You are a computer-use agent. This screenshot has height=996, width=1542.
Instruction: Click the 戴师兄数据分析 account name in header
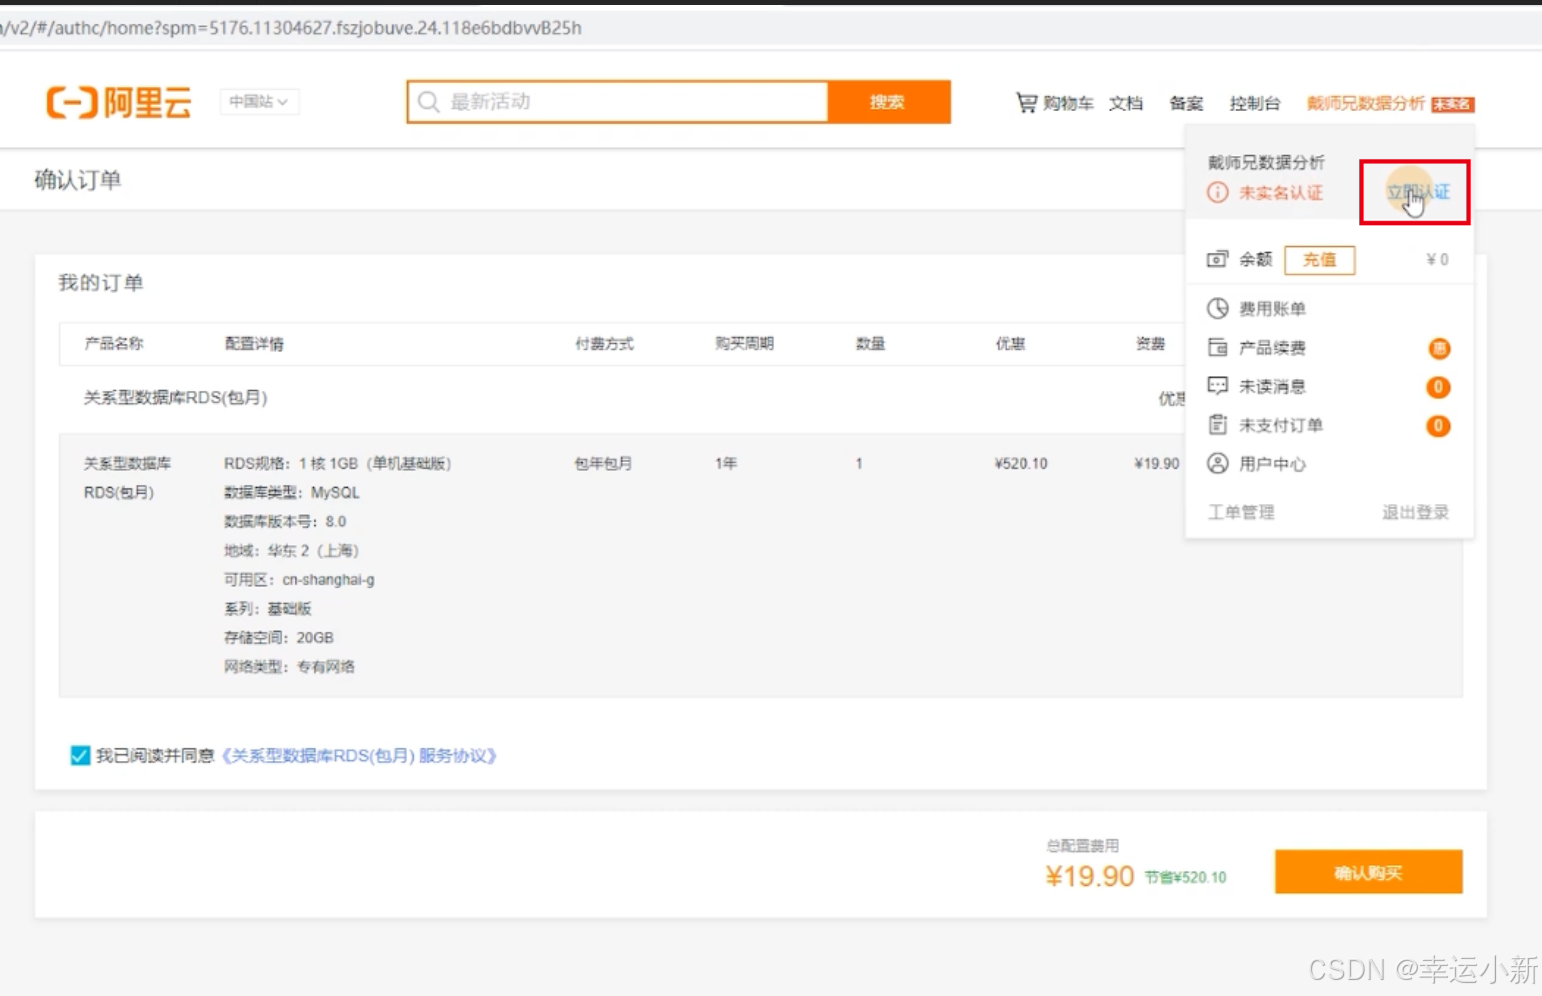tap(1365, 103)
